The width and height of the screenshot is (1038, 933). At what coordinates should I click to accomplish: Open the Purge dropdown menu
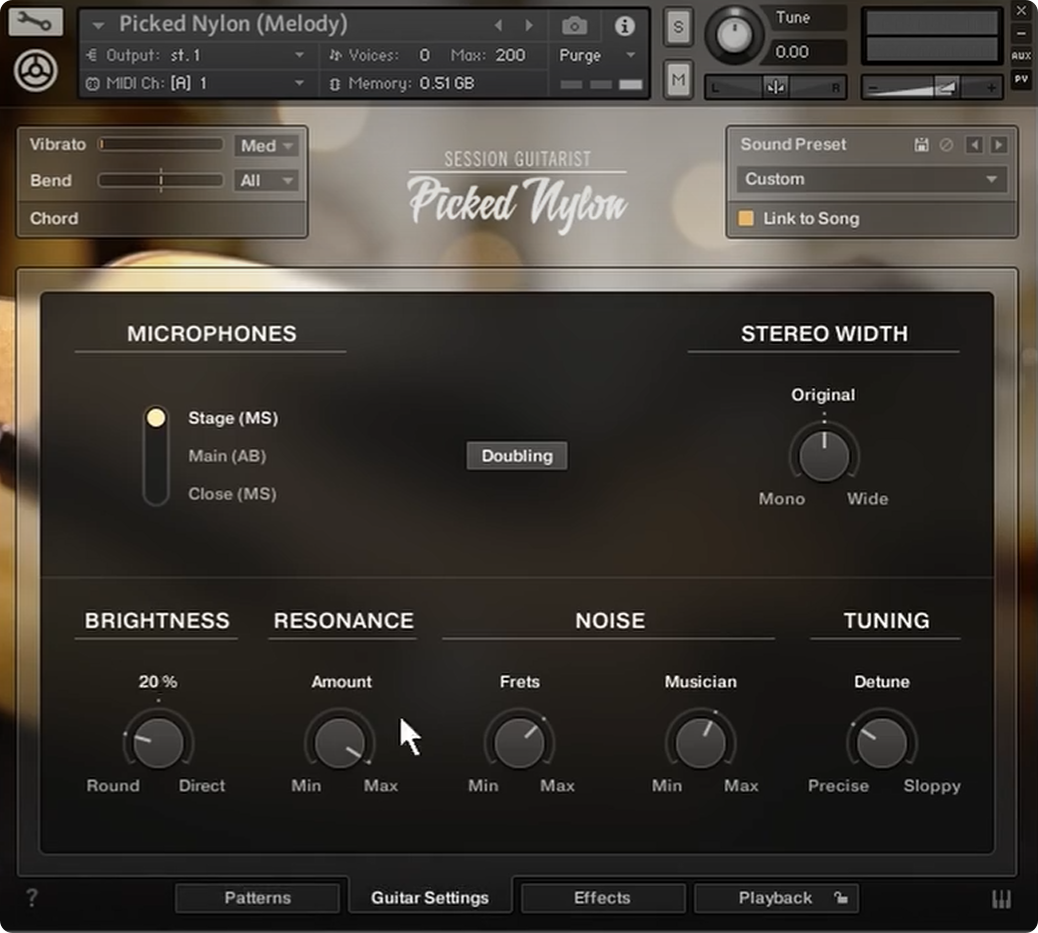(597, 55)
